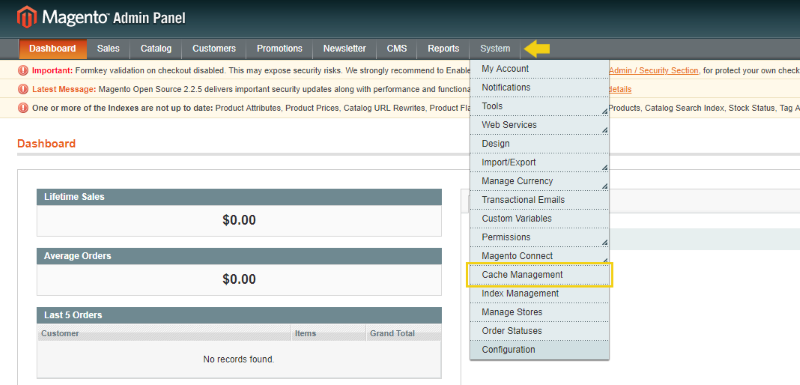Open Configuration in the System menu

click(539, 350)
